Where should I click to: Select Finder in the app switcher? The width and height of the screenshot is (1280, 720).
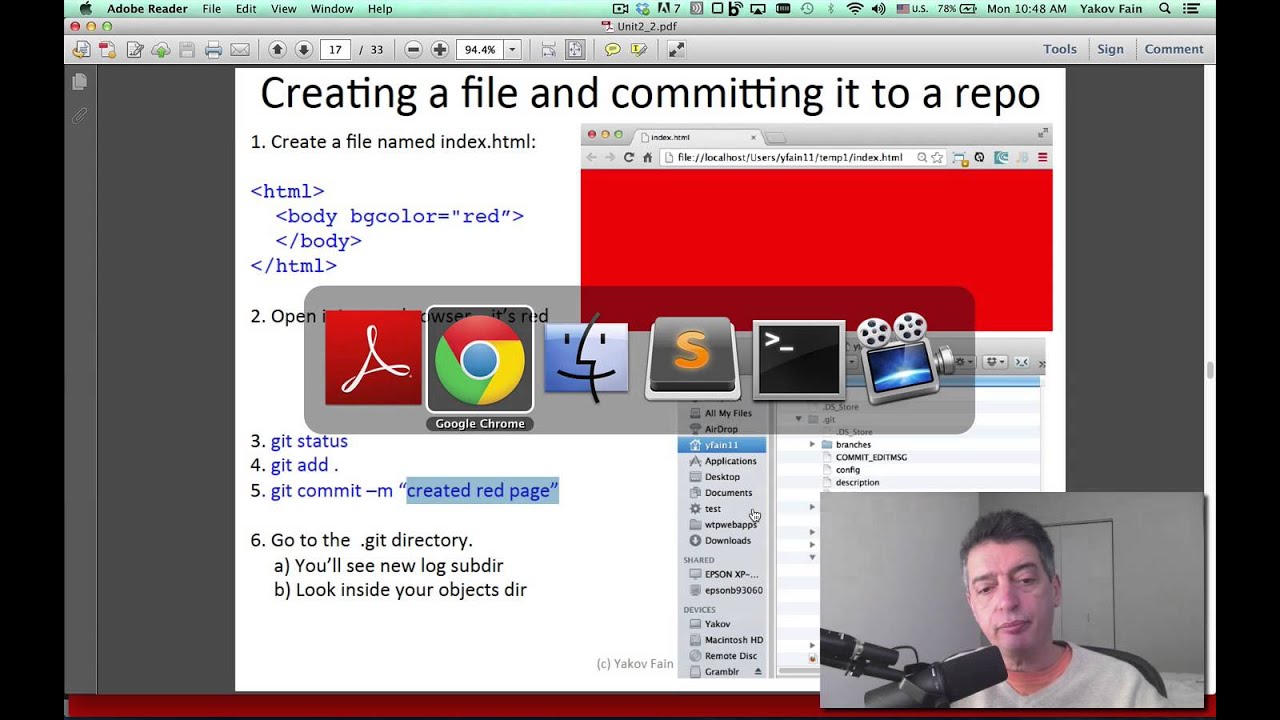(x=586, y=358)
